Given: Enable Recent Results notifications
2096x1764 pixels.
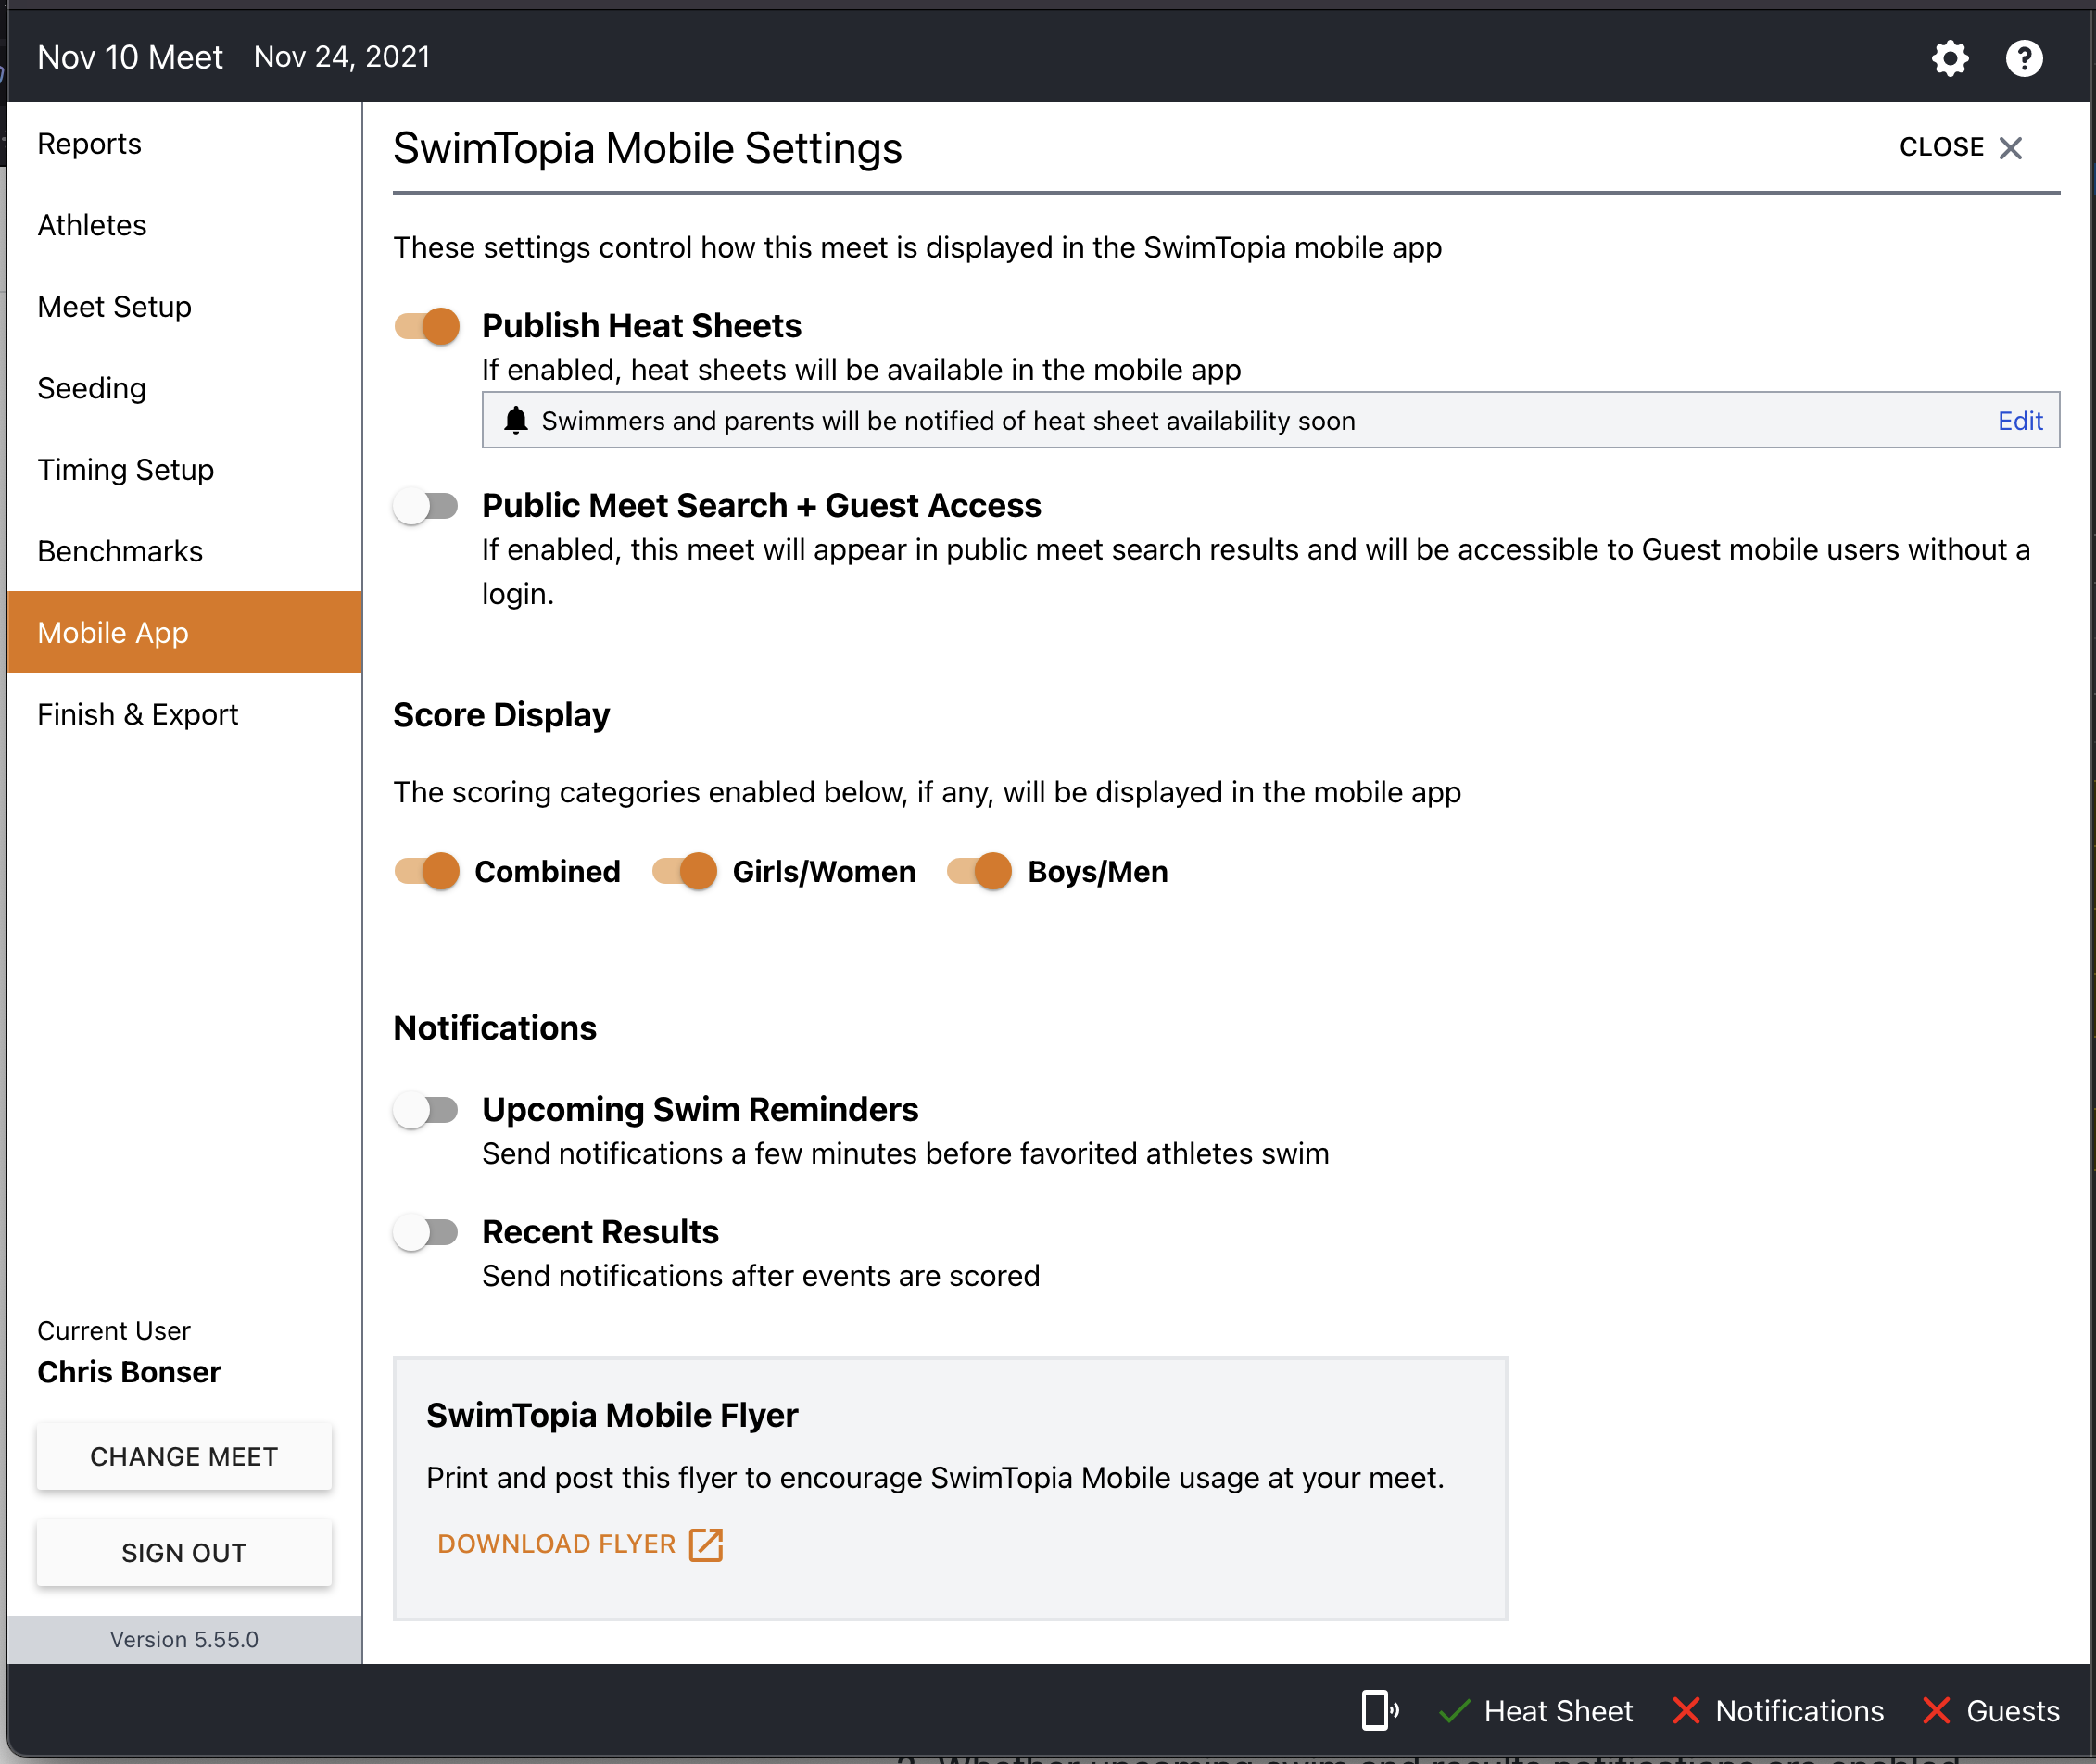Looking at the screenshot, I should pos(427,1232).
